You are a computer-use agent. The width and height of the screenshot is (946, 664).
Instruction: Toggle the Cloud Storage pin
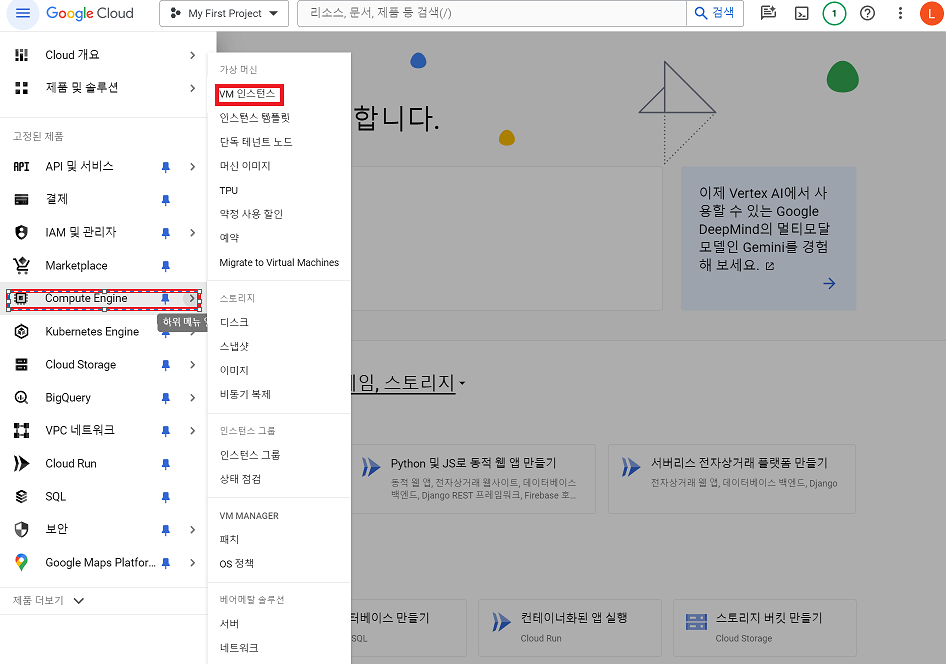pyautogui.click(x=165, y=365)
